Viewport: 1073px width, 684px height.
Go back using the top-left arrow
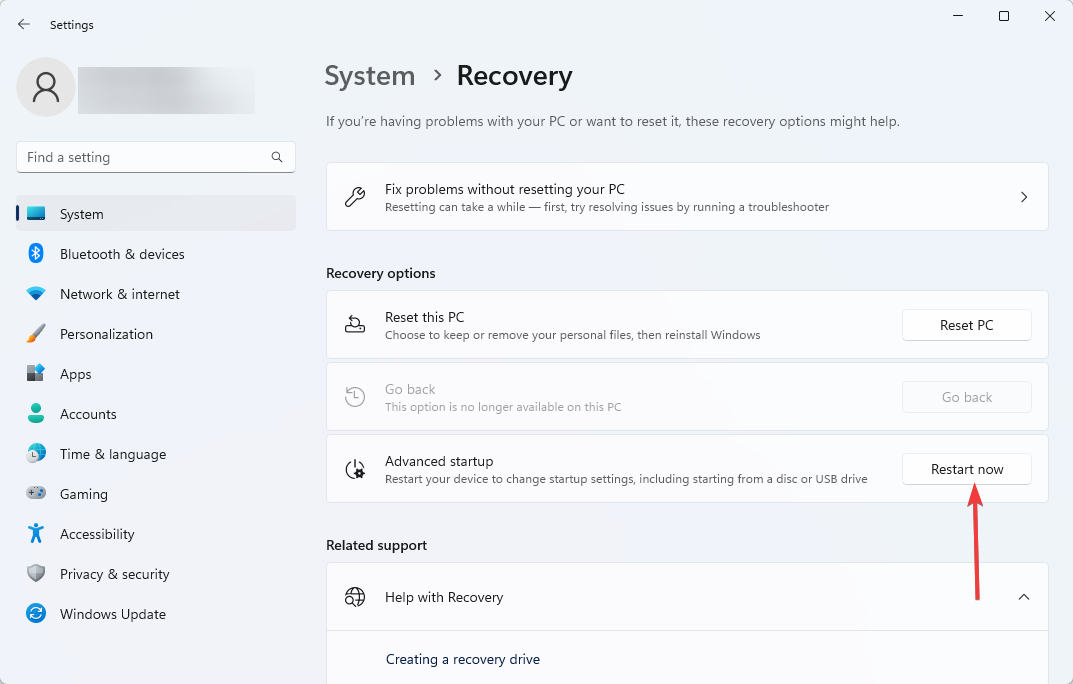24,25
